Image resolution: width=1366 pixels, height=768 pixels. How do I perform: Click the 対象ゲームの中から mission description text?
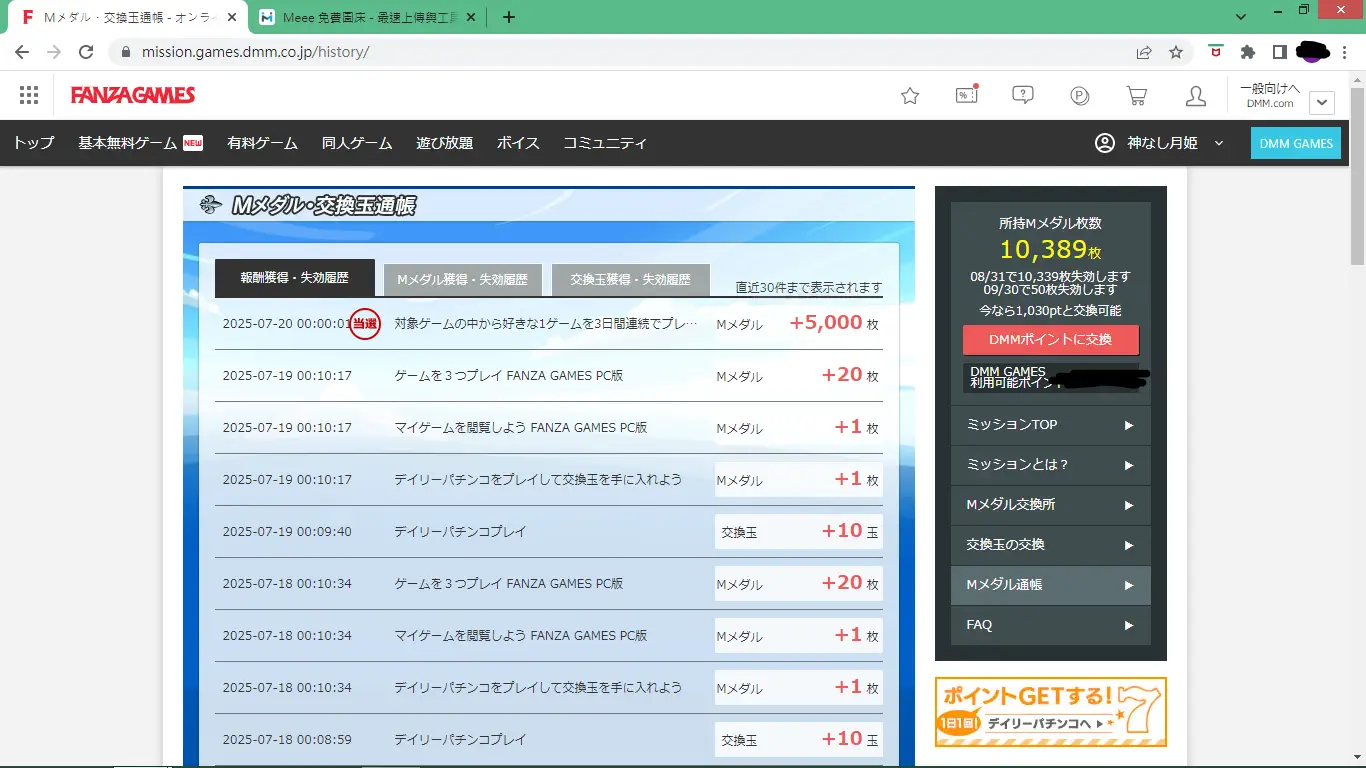(546, 324)
